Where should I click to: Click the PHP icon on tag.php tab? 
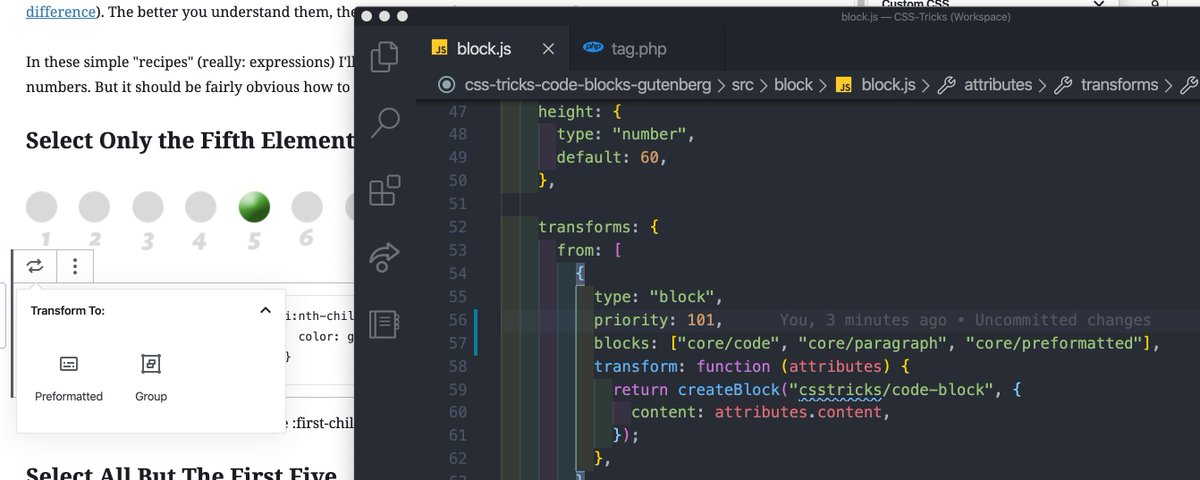[593, 48]
